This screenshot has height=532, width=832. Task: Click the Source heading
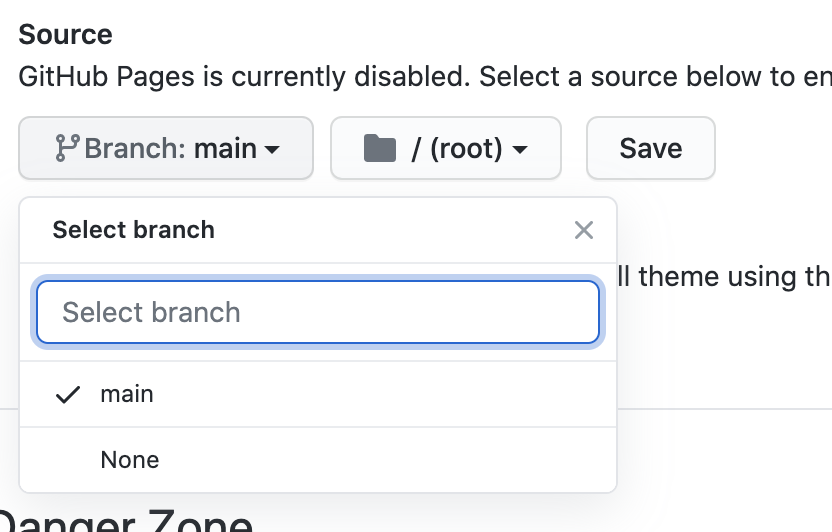[65, 34]
